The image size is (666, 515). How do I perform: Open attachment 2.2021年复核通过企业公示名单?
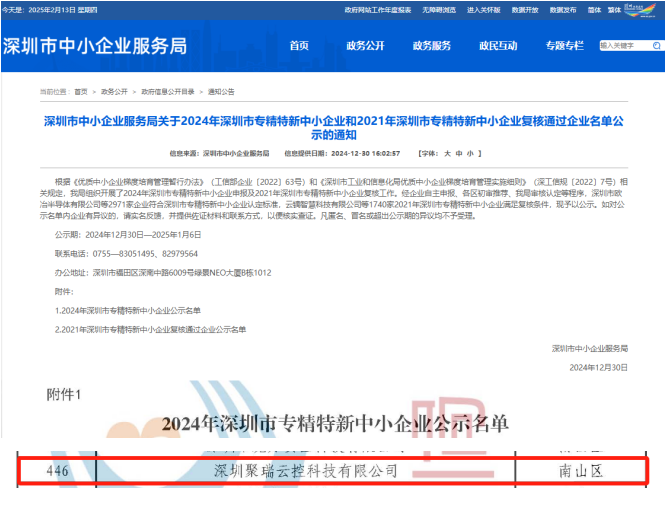tap(150, 329)
